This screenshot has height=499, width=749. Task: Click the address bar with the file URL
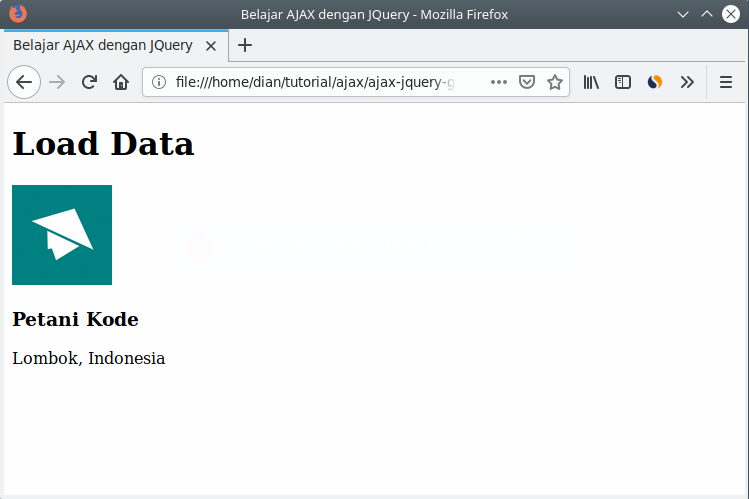[320, 82]
